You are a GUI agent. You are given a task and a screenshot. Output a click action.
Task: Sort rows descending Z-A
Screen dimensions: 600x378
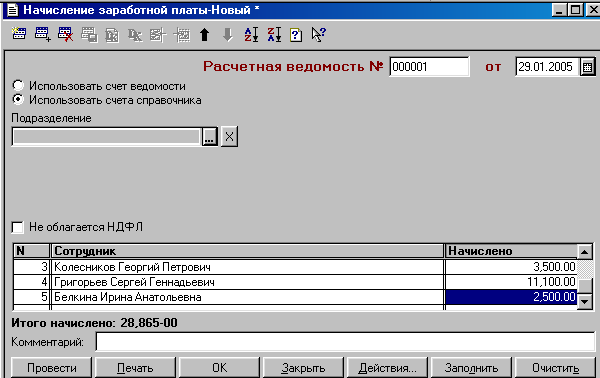pos(274,35)
